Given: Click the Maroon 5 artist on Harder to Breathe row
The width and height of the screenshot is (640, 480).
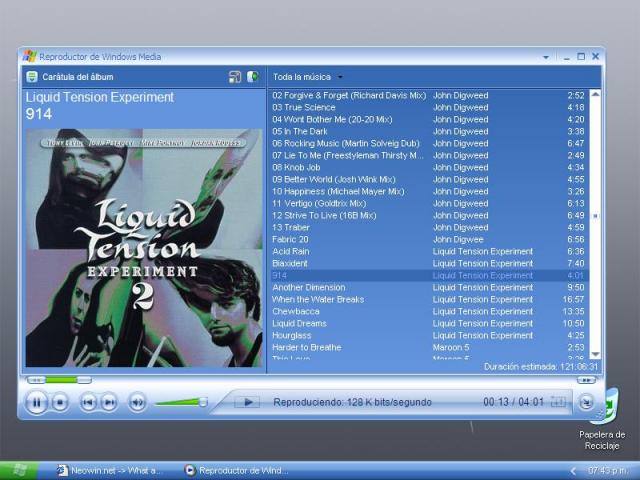Looking at the screenshot, I should pyautogui.click(x=451, y=347).
